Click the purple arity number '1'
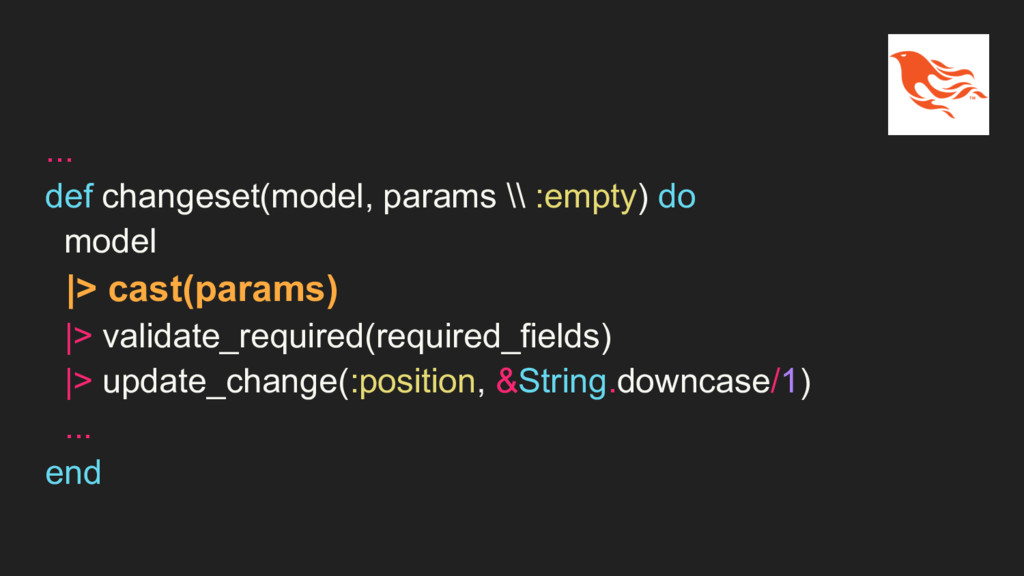Screen dimensions: 1024x576 click(x=789, y=381)
